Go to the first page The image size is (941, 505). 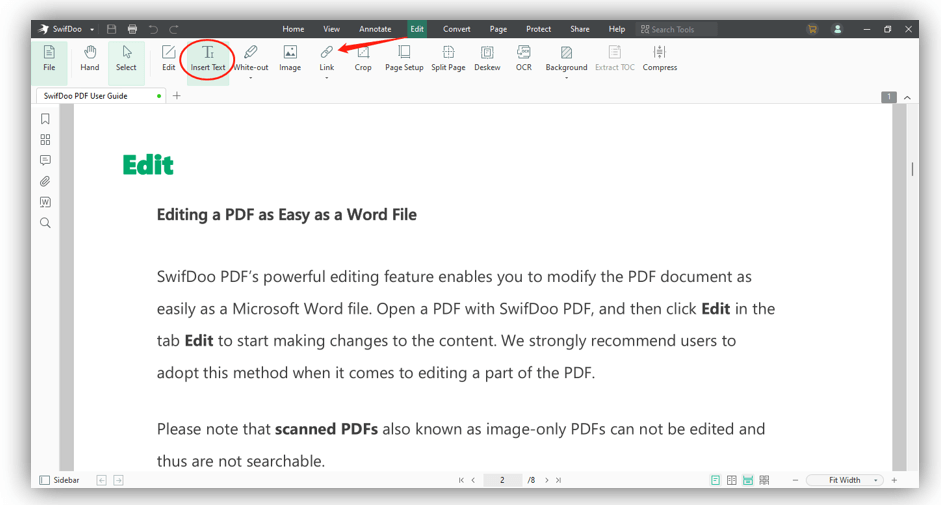click(461, 480)
